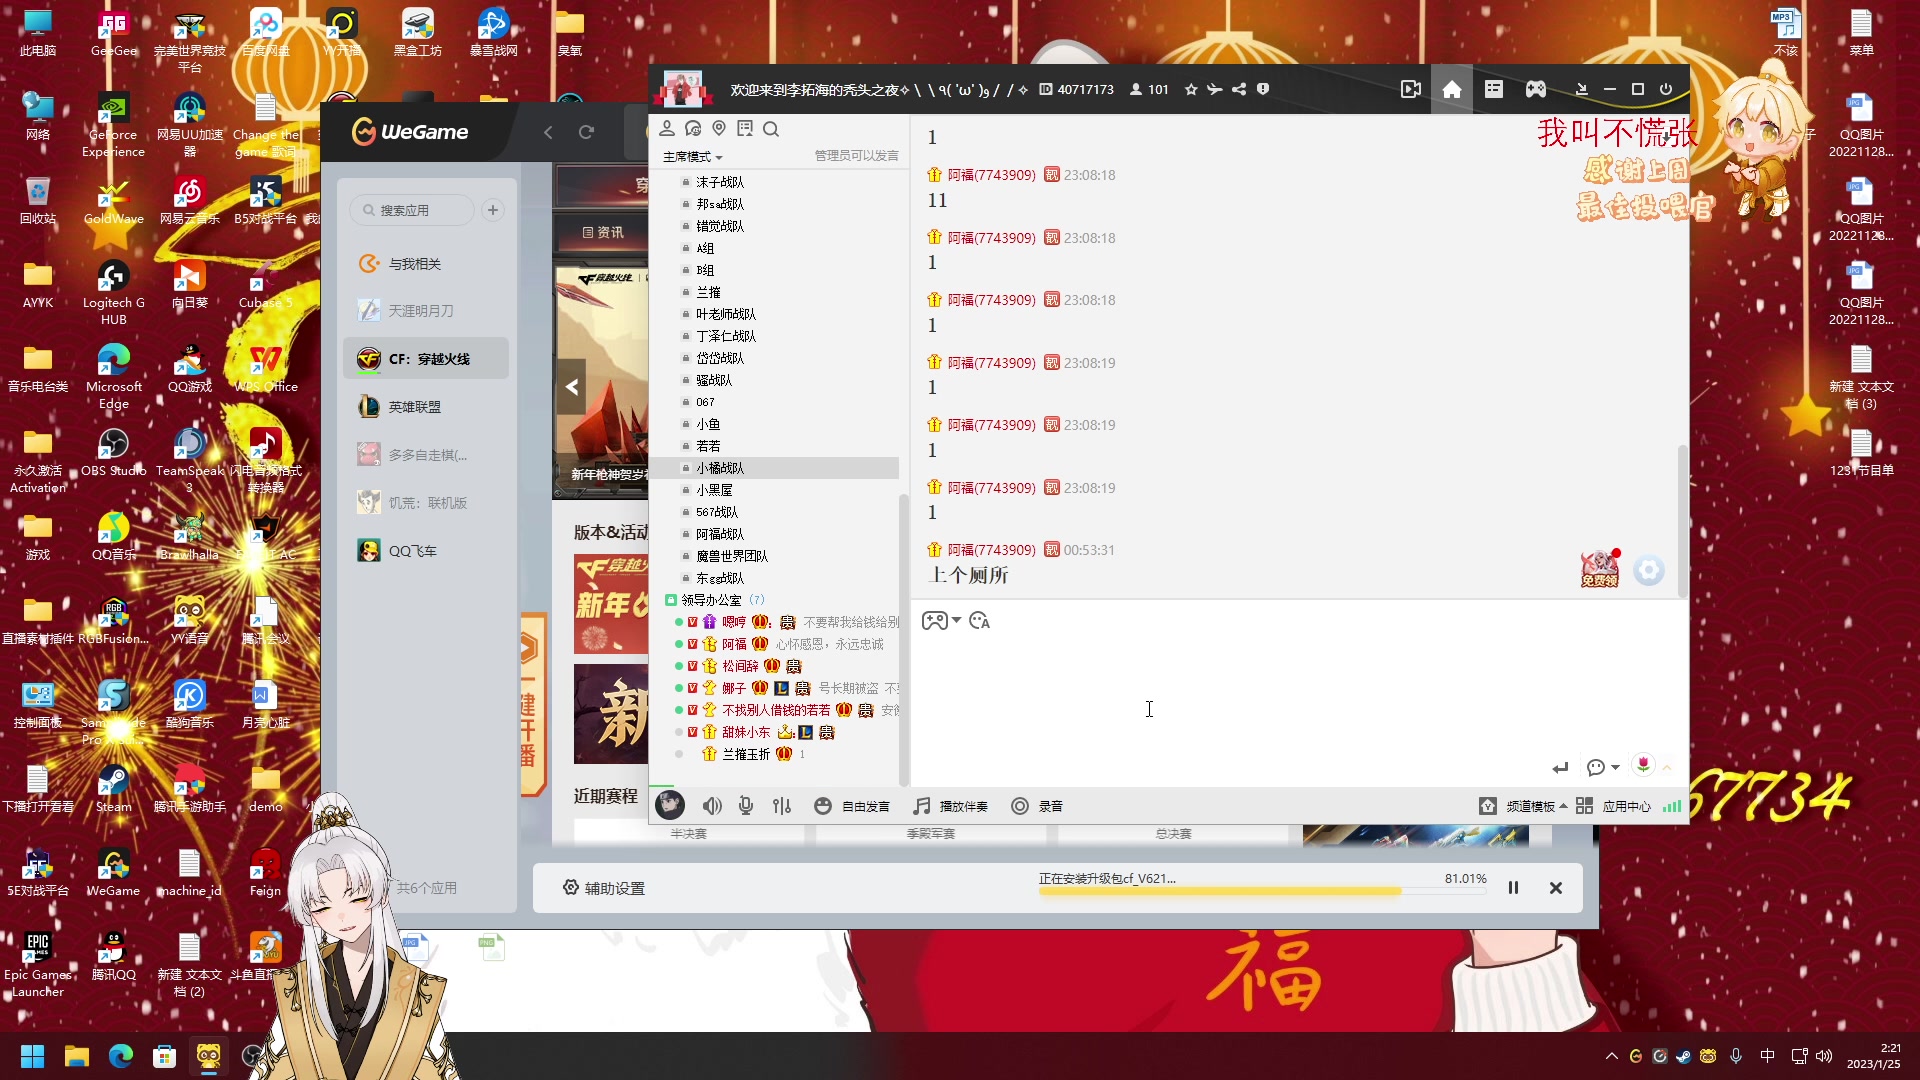1920x1080 pixels.
Task: Click into the YY chat message input
Action: [1297, 700]
